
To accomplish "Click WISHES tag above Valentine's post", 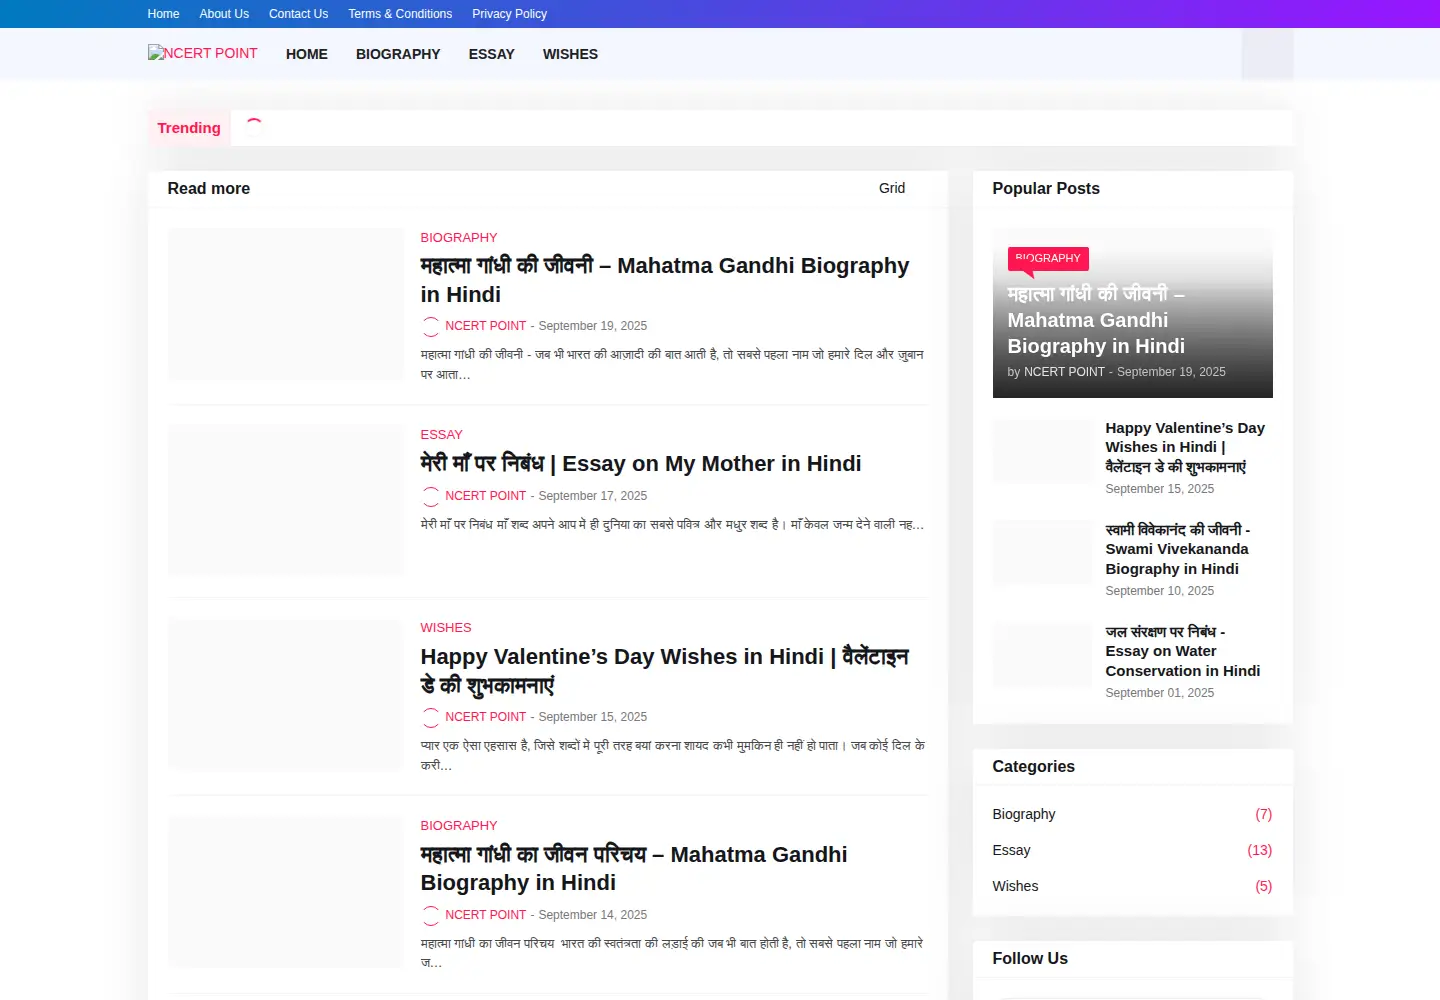I will point(446,628).
